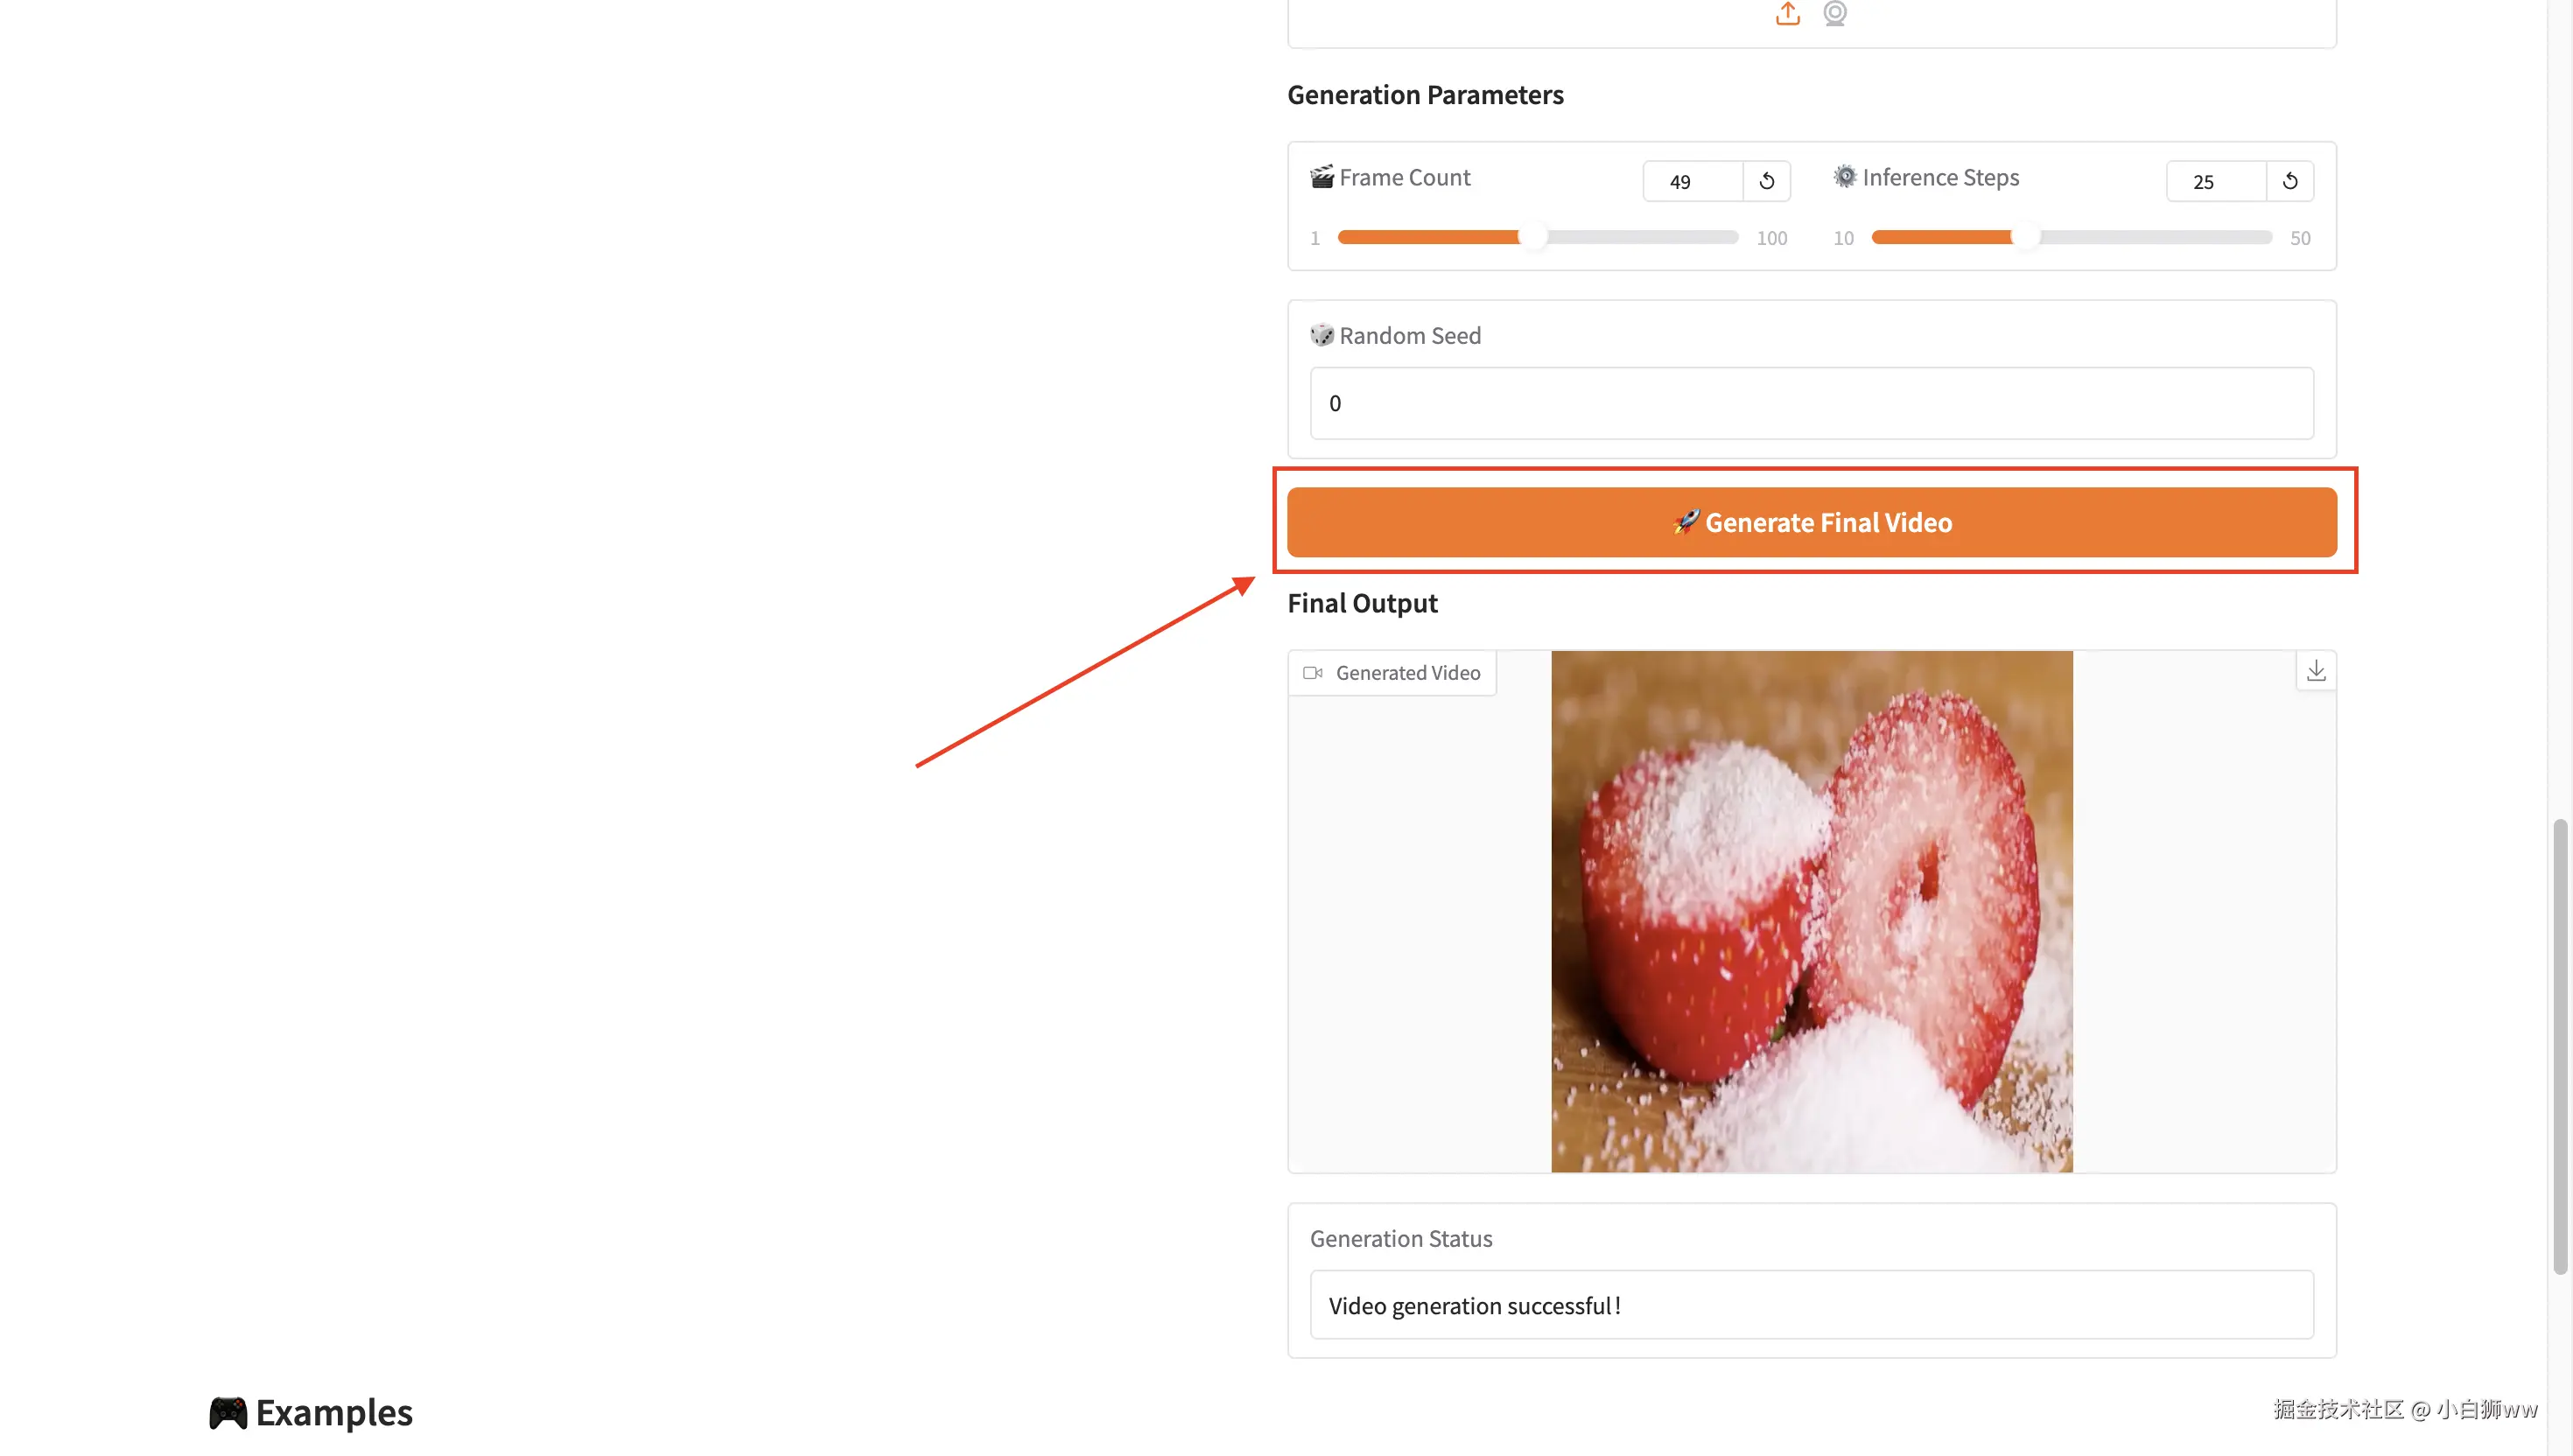Viewport: 2573px width, 1456px height.
Task: Click the Random Seed dice icon
Action: pyautogui.click(x=1322, y=335)
